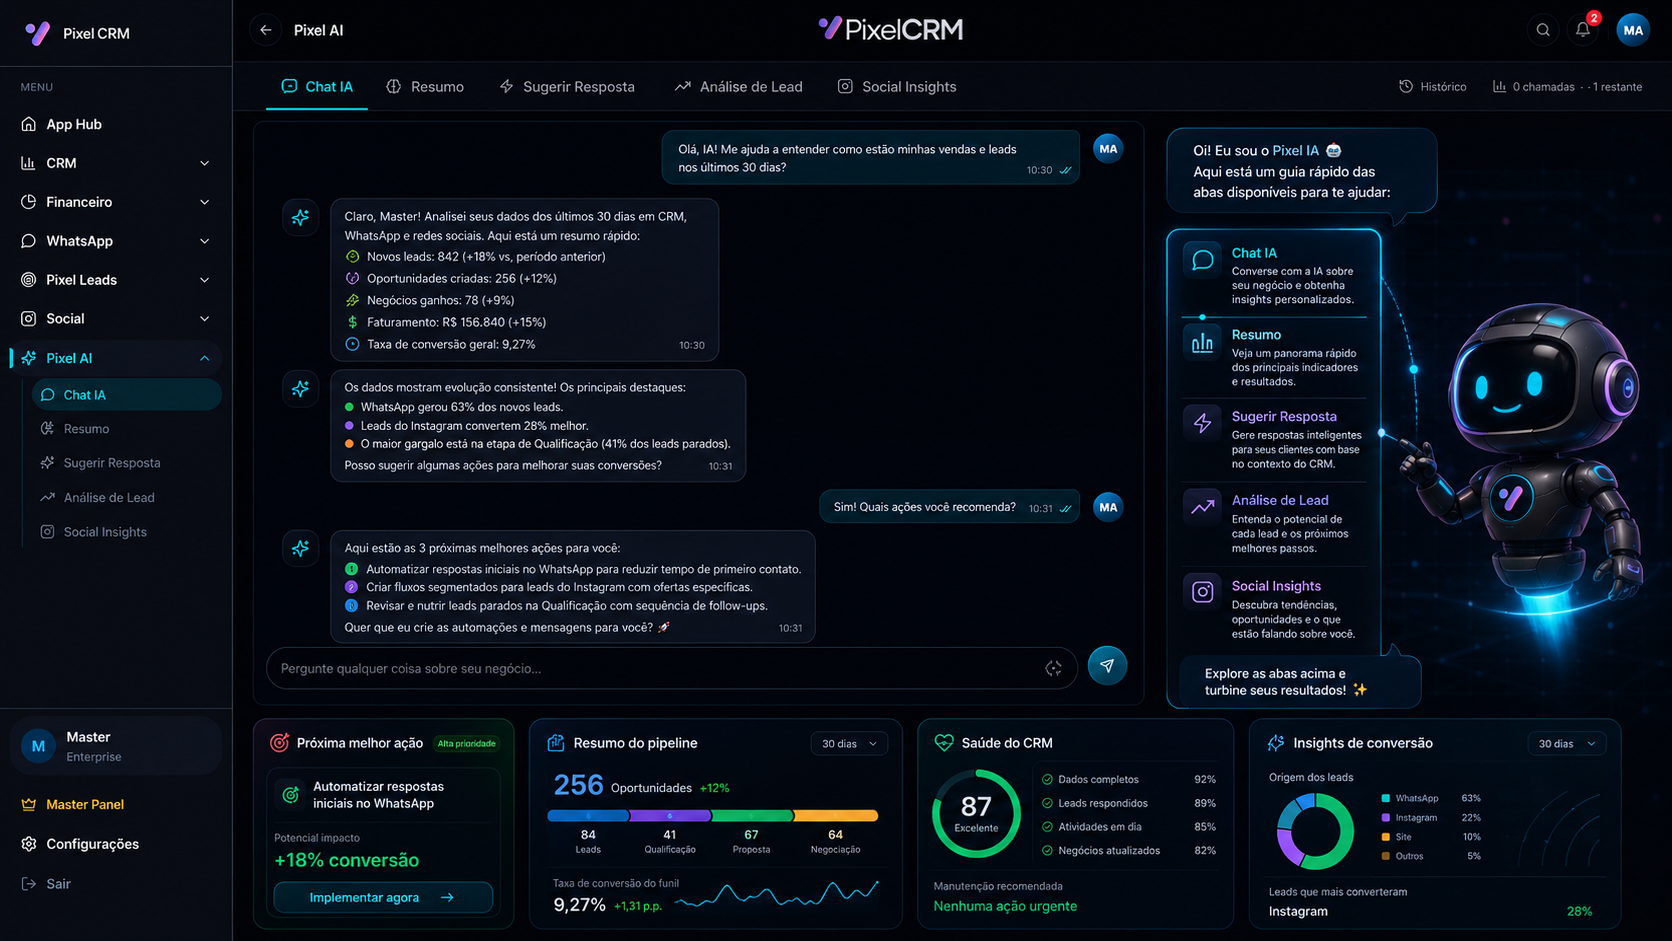Send message with paper plane button
Viewport: 1672px width, 941px height.
click(x=1107, y=666)
